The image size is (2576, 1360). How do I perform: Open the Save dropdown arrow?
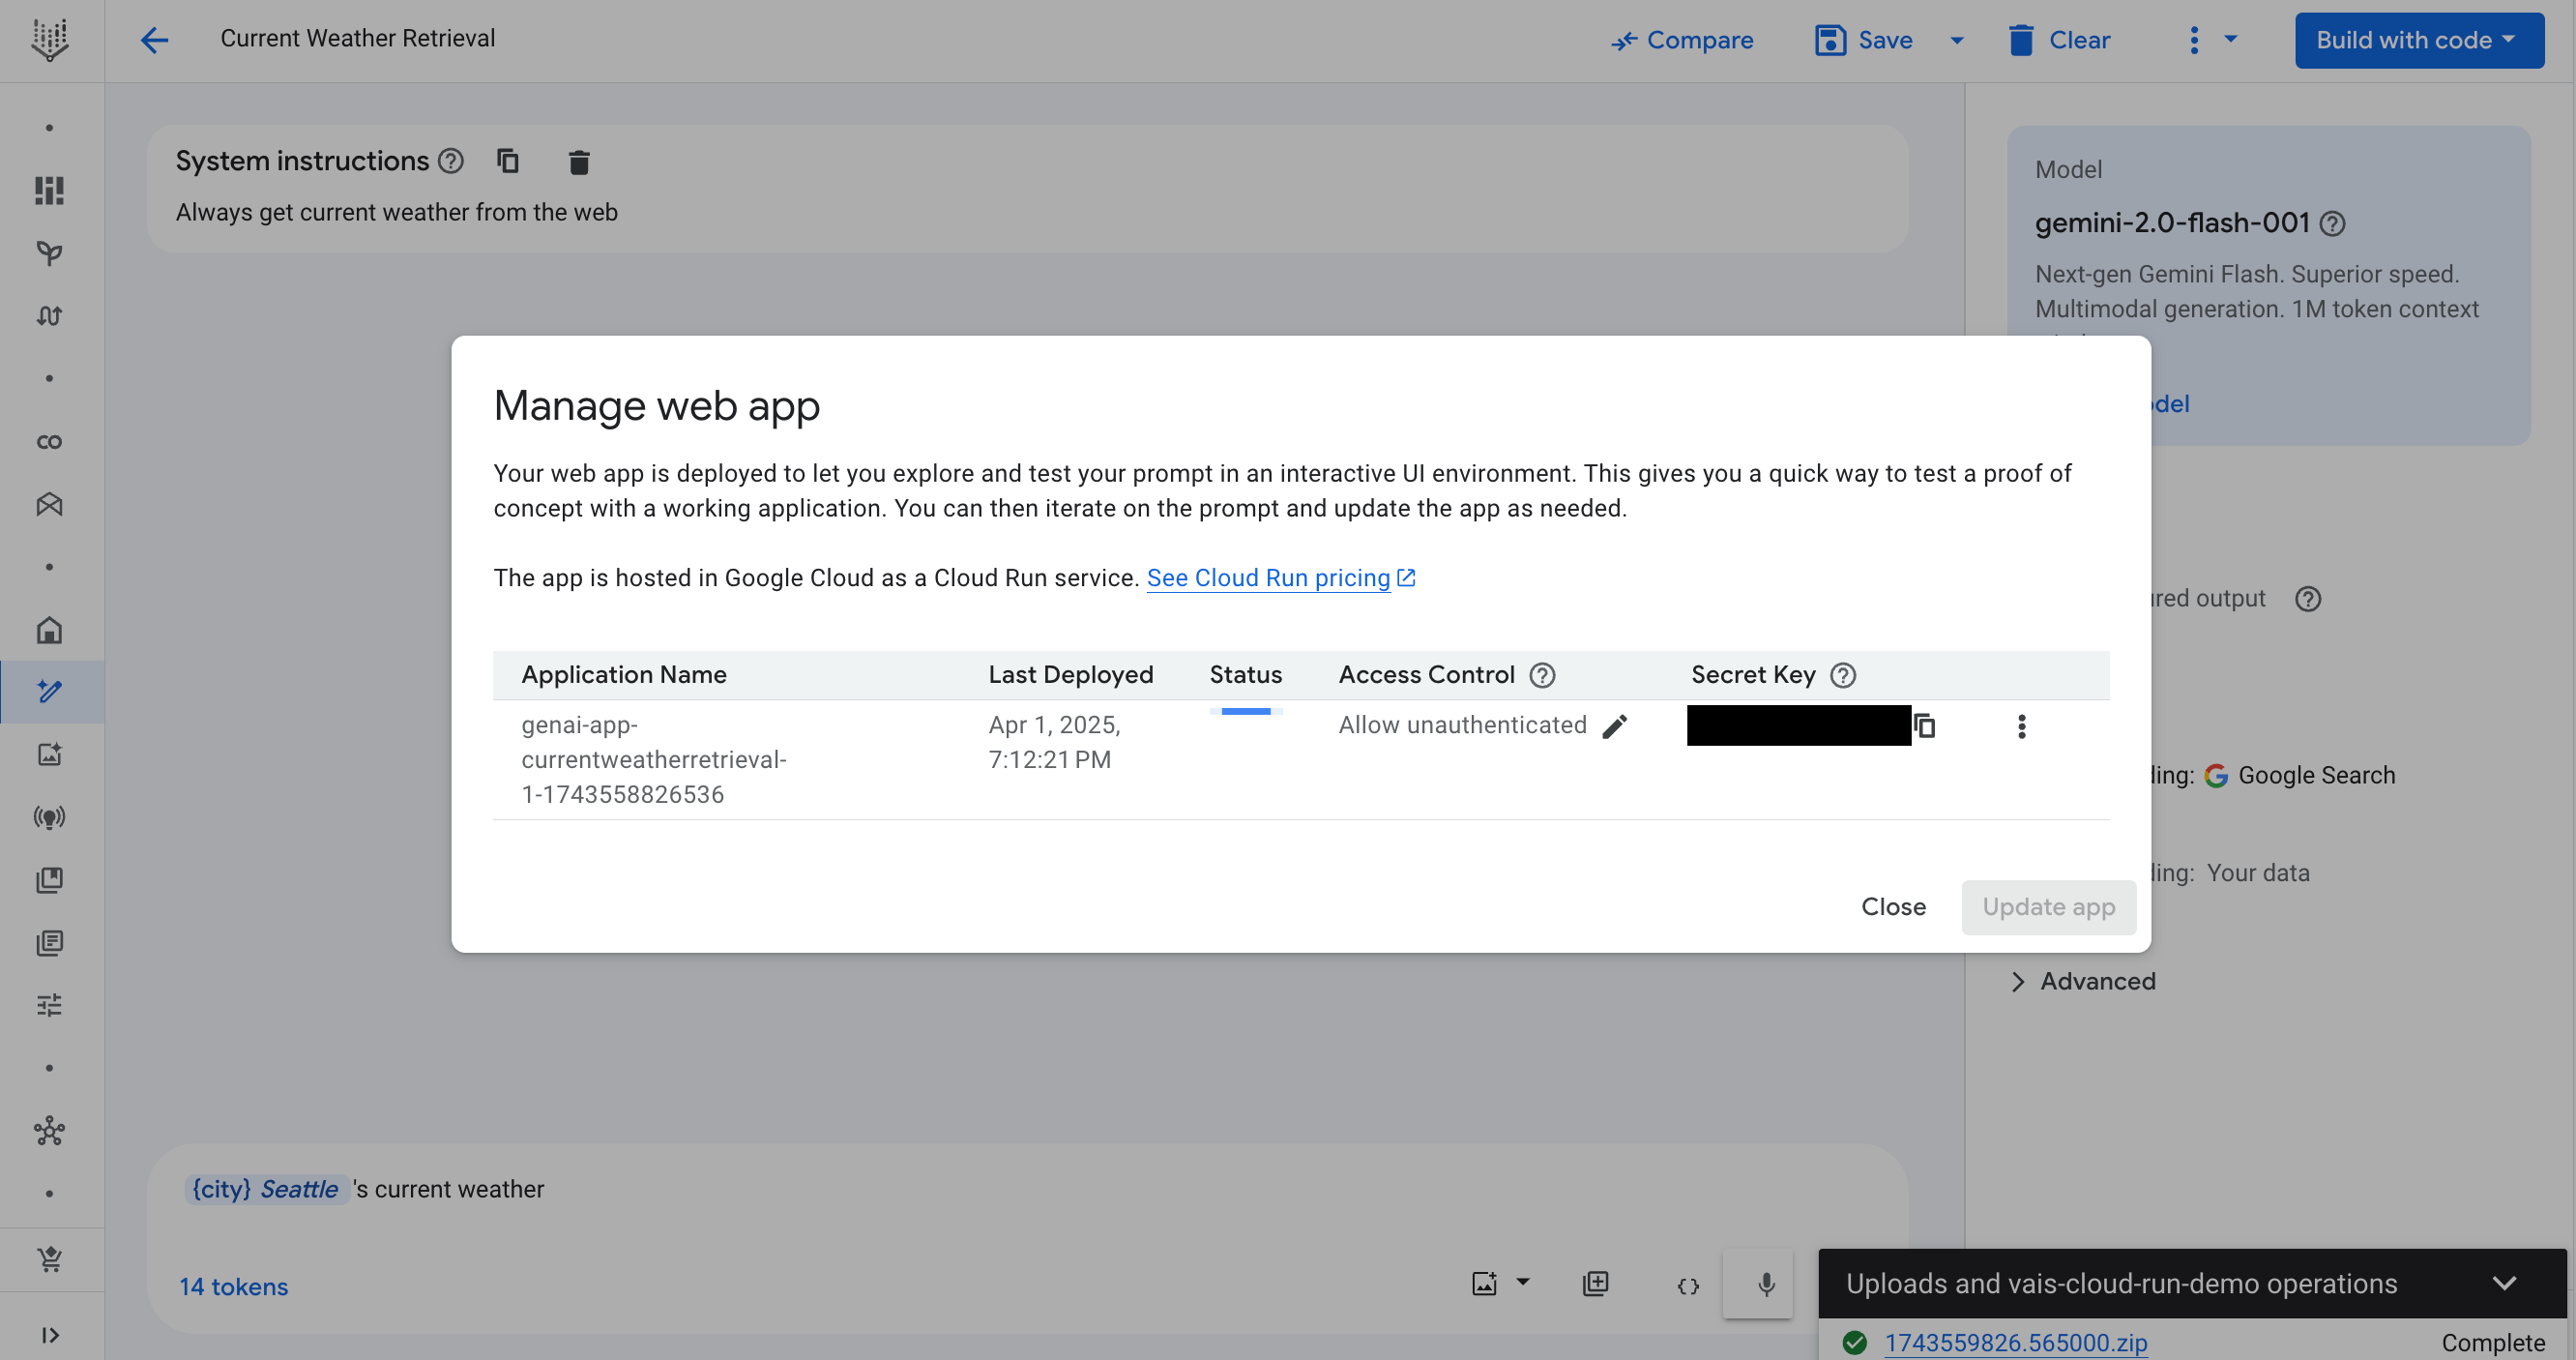click(x=1955, y=40)
